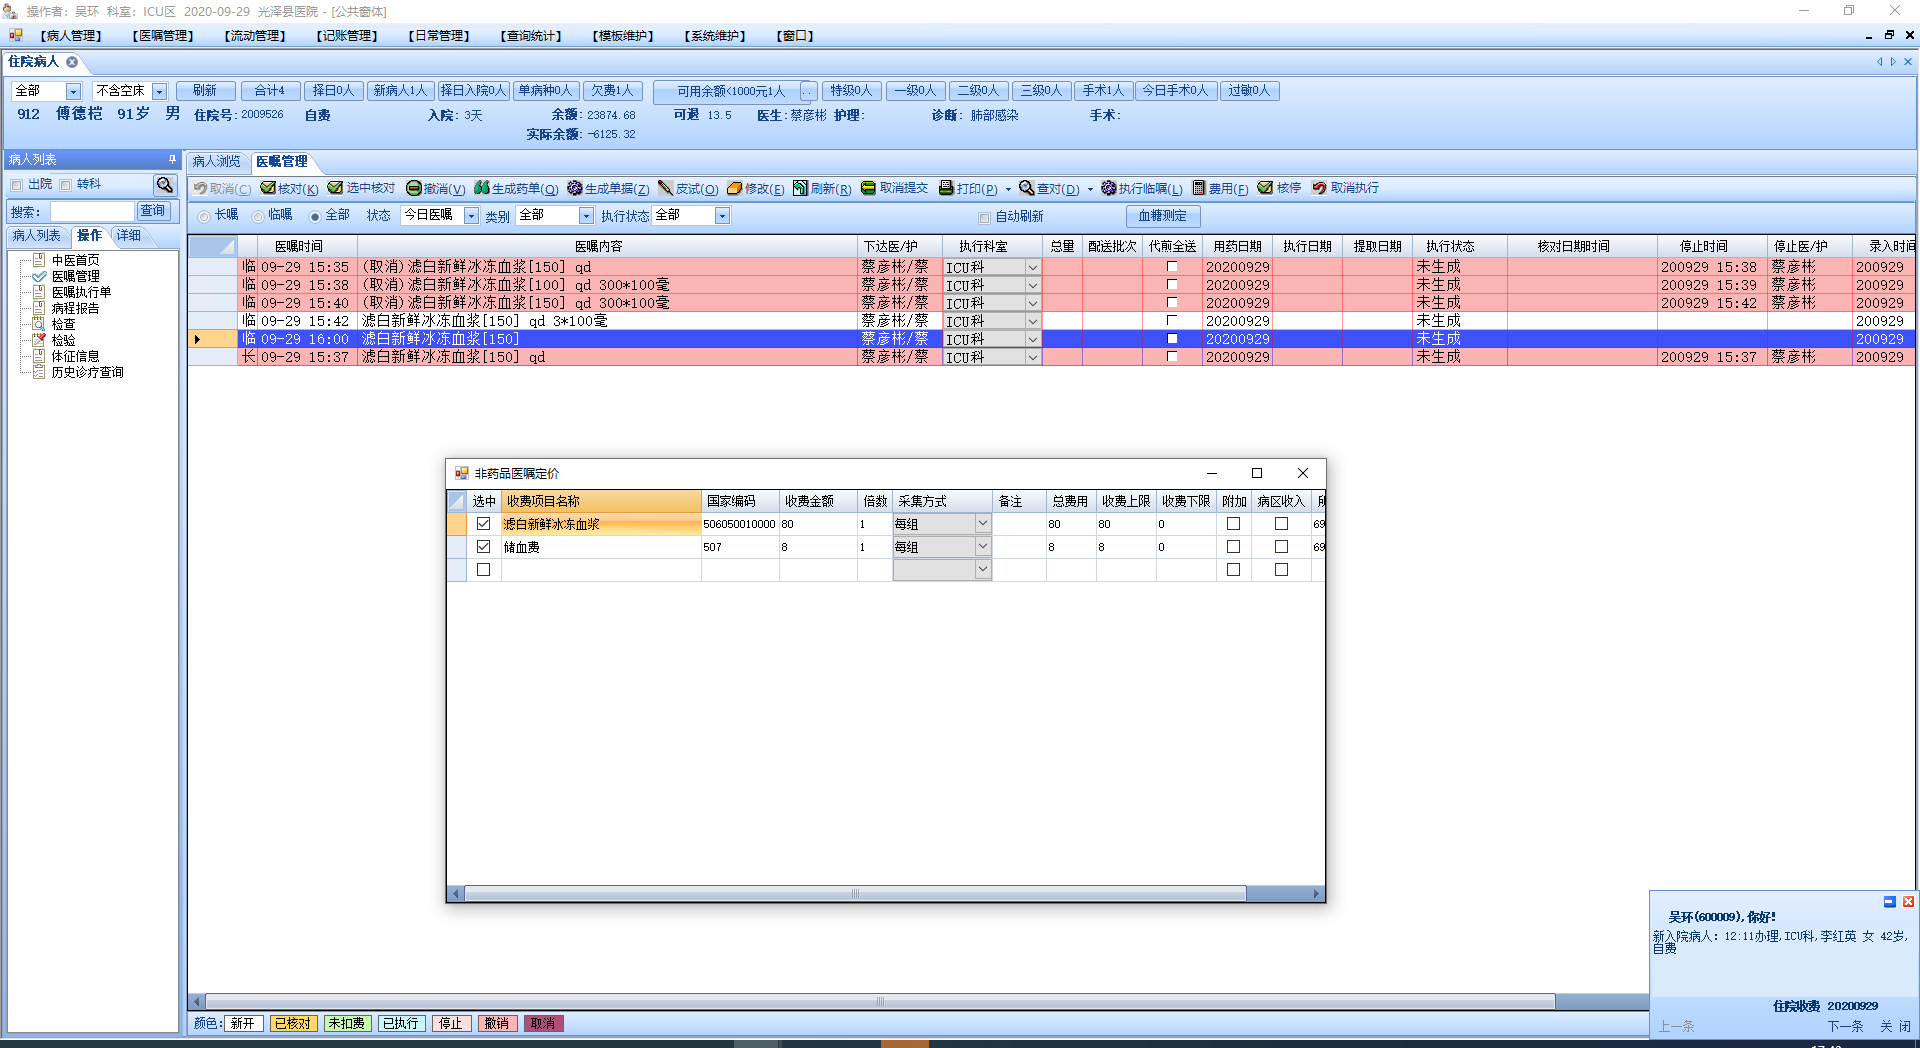Viewport: 1920px width, 1048px height.
Task: Switch to the 详细 tab
Action: point(129,236)
